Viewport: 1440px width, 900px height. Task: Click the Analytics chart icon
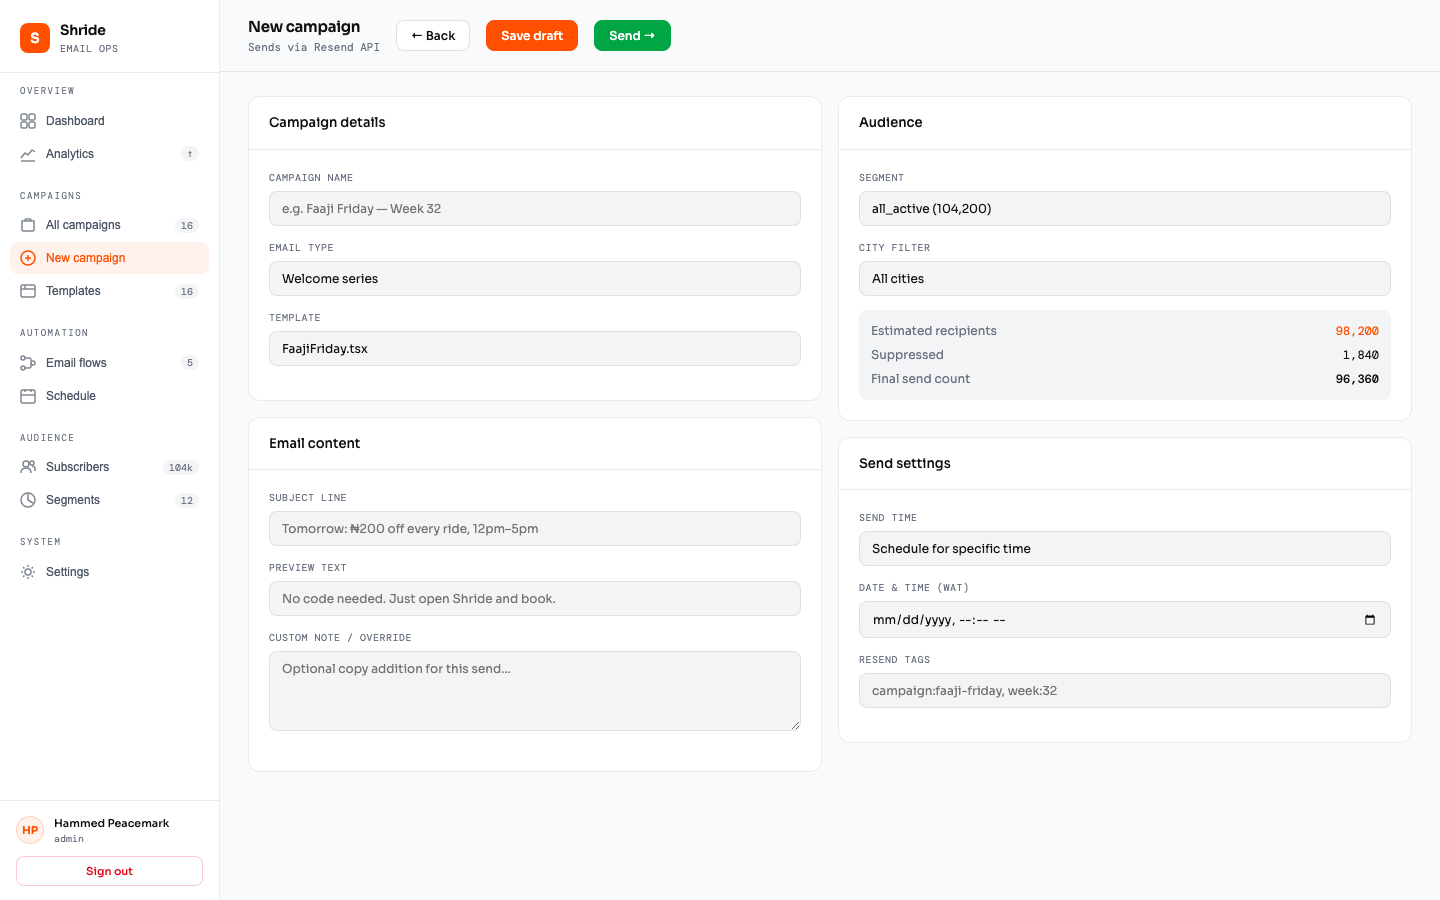(x=28, y=154)
